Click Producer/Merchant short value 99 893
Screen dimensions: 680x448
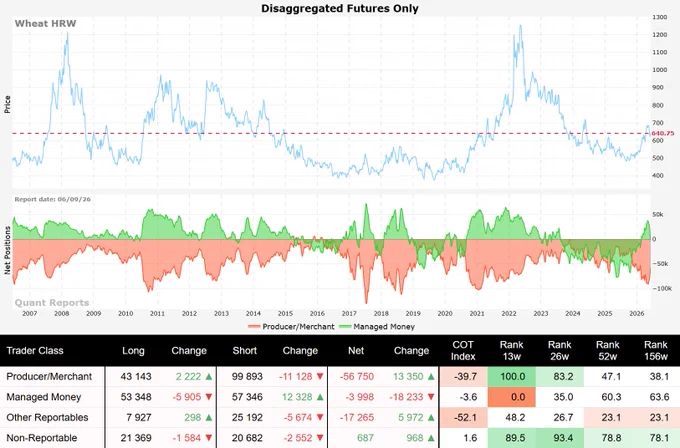pyautogui.click(x=247, y=376)
